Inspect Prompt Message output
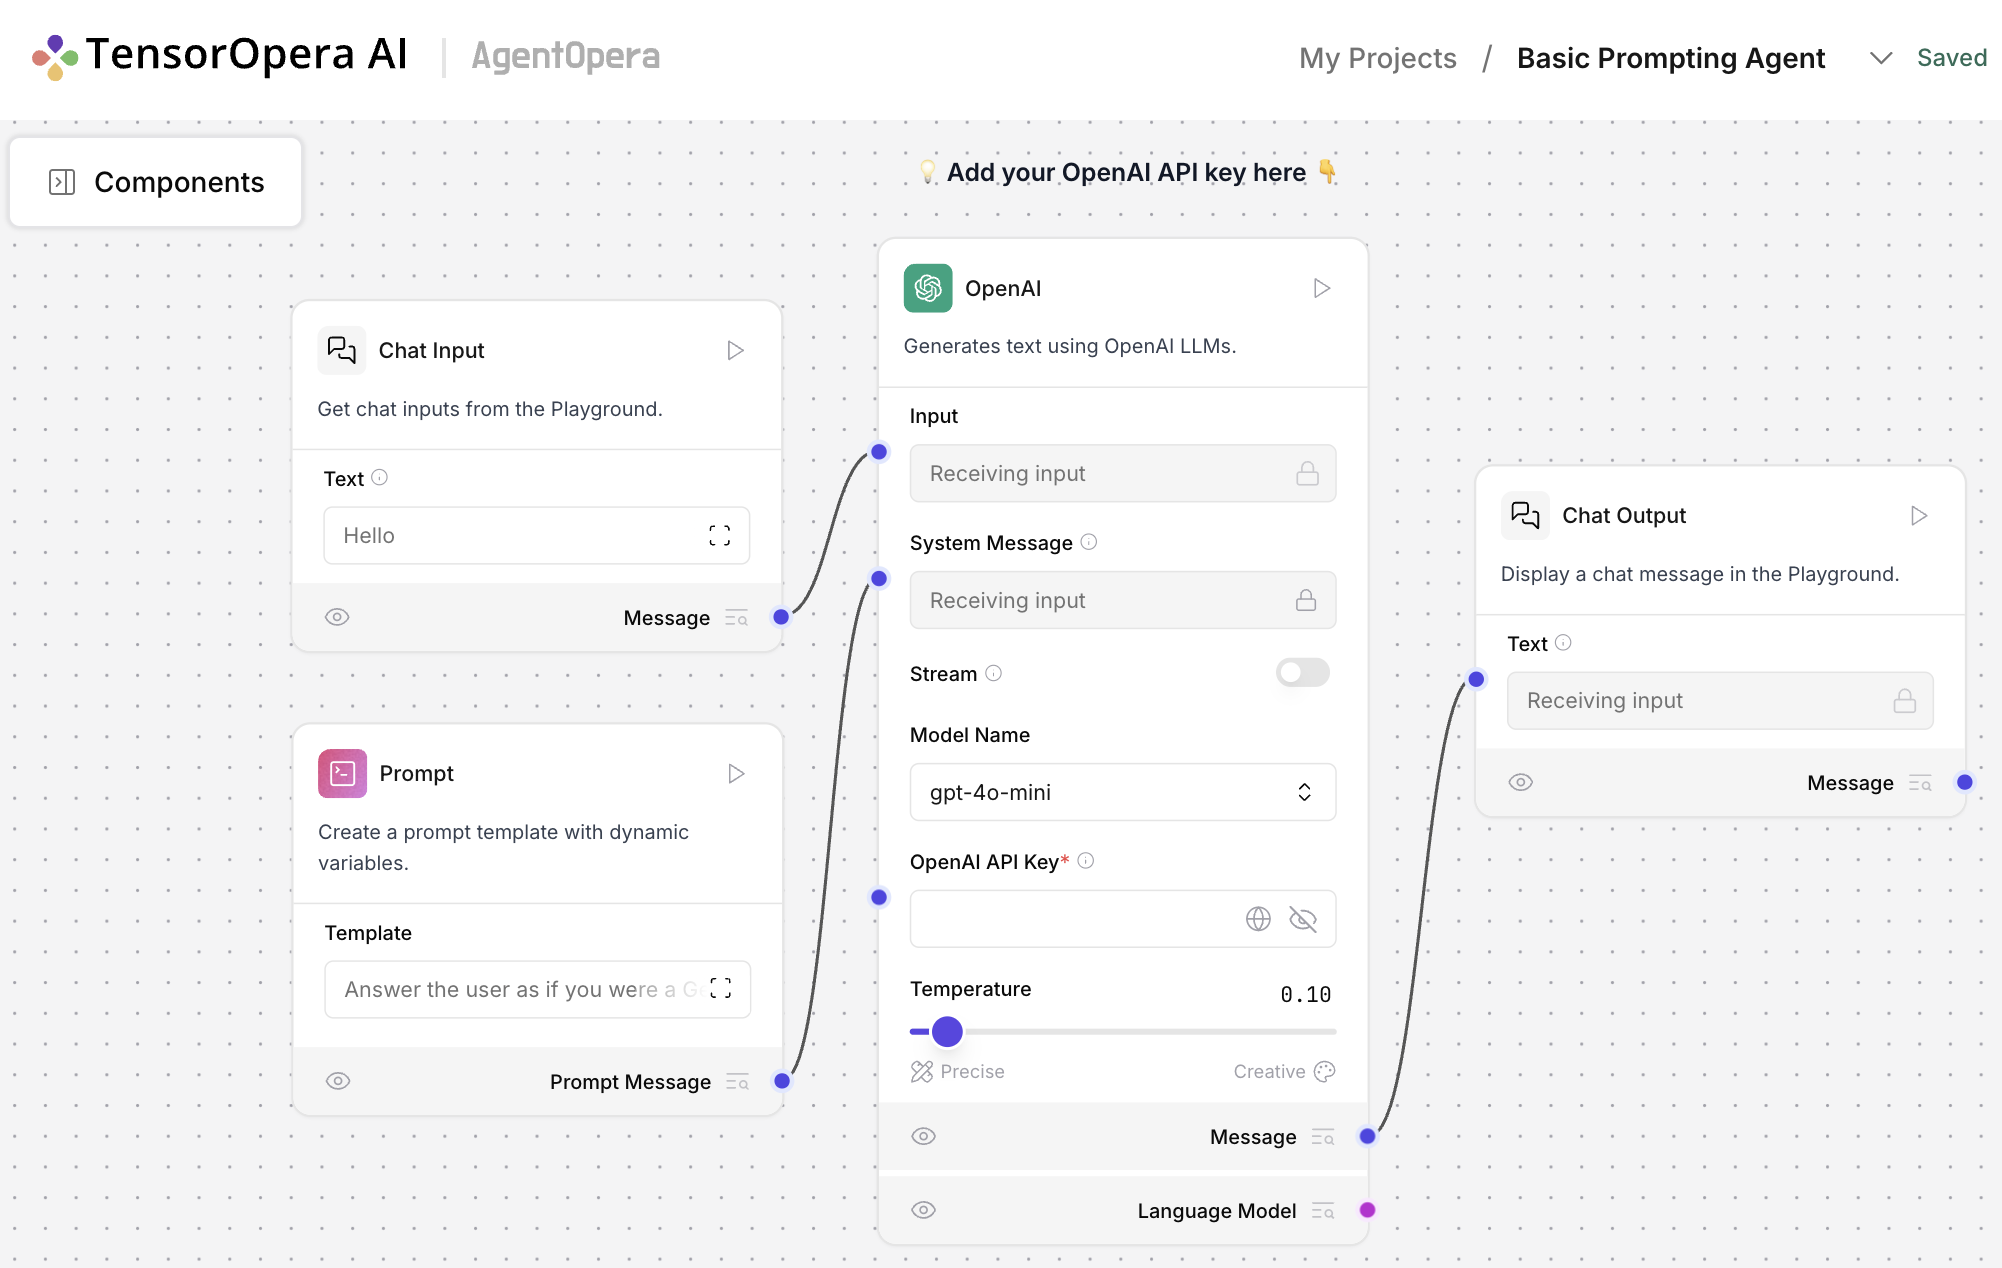 click(738, 1082)
